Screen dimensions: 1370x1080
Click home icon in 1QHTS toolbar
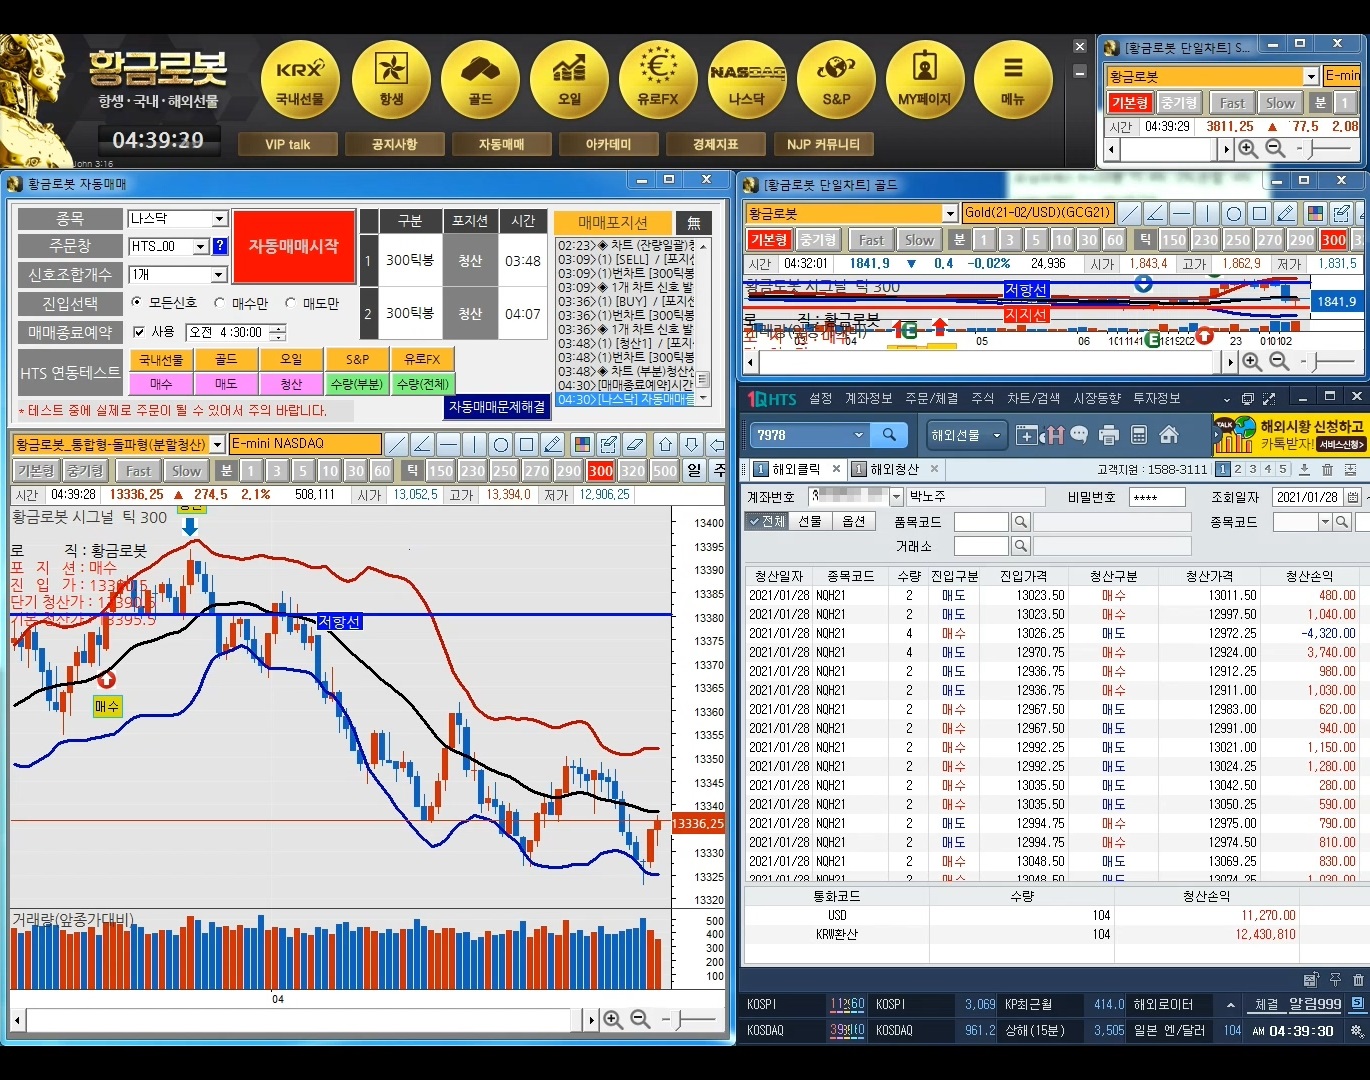(1169, 435)
